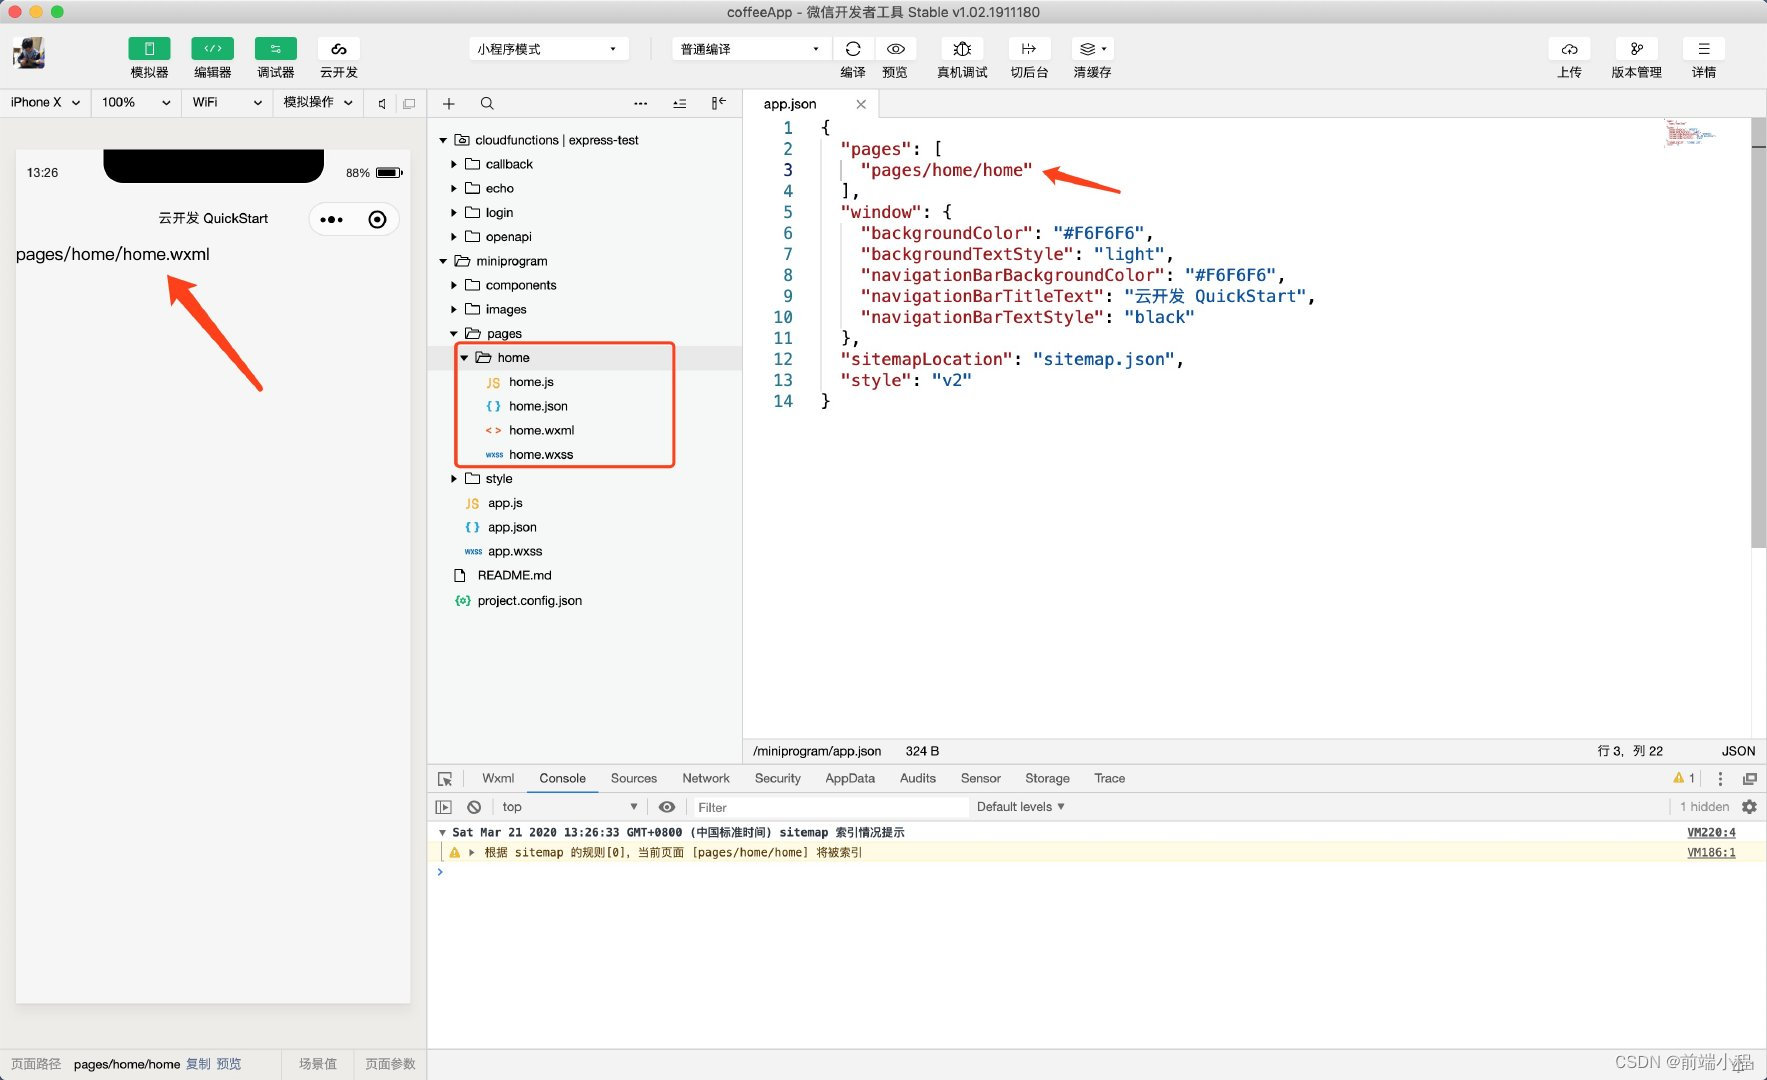Open the iPhone X device dropdown
This screenshot has width=1767, height=1080.
click(x=45, y=102)
